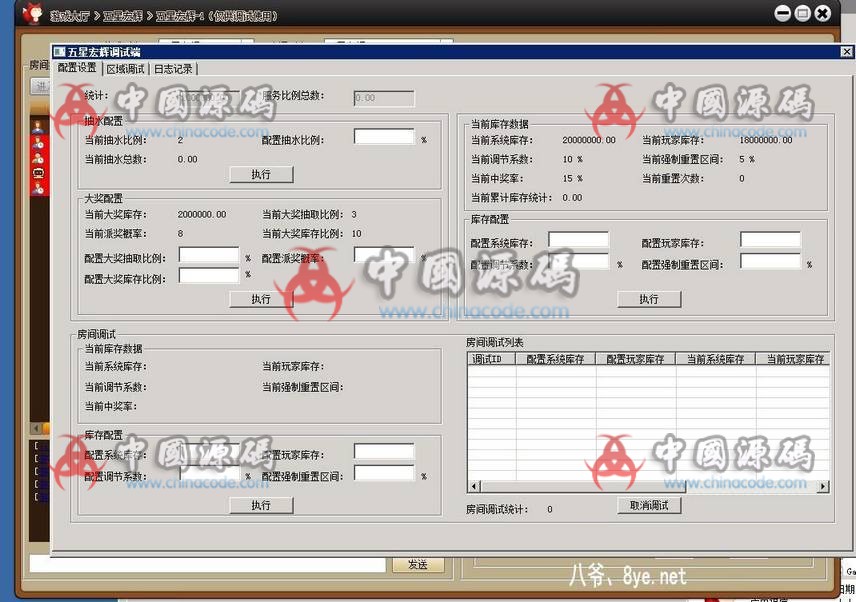This screenshot has width=856, height=602.
Task: Focus the upper-right 配置系统库存 input
Action: click(x=579, y=240)
